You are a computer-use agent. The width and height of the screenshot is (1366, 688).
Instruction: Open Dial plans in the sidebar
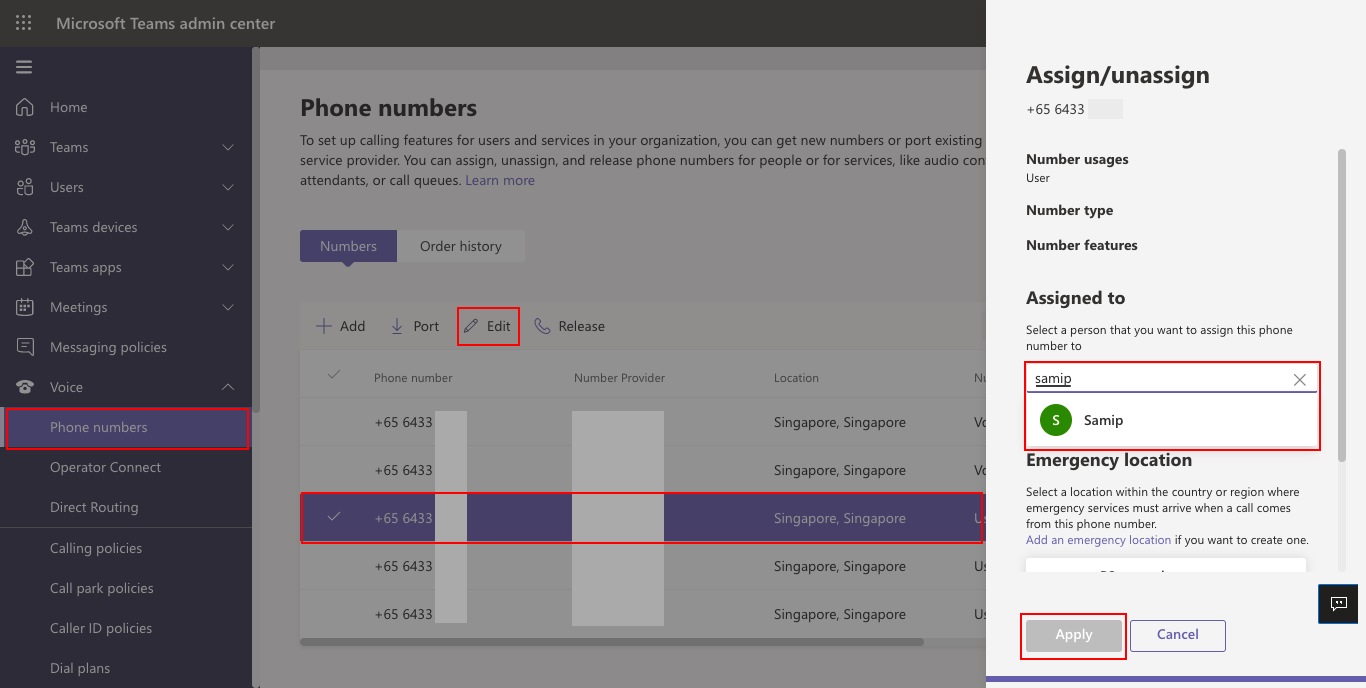pos(80,668)
